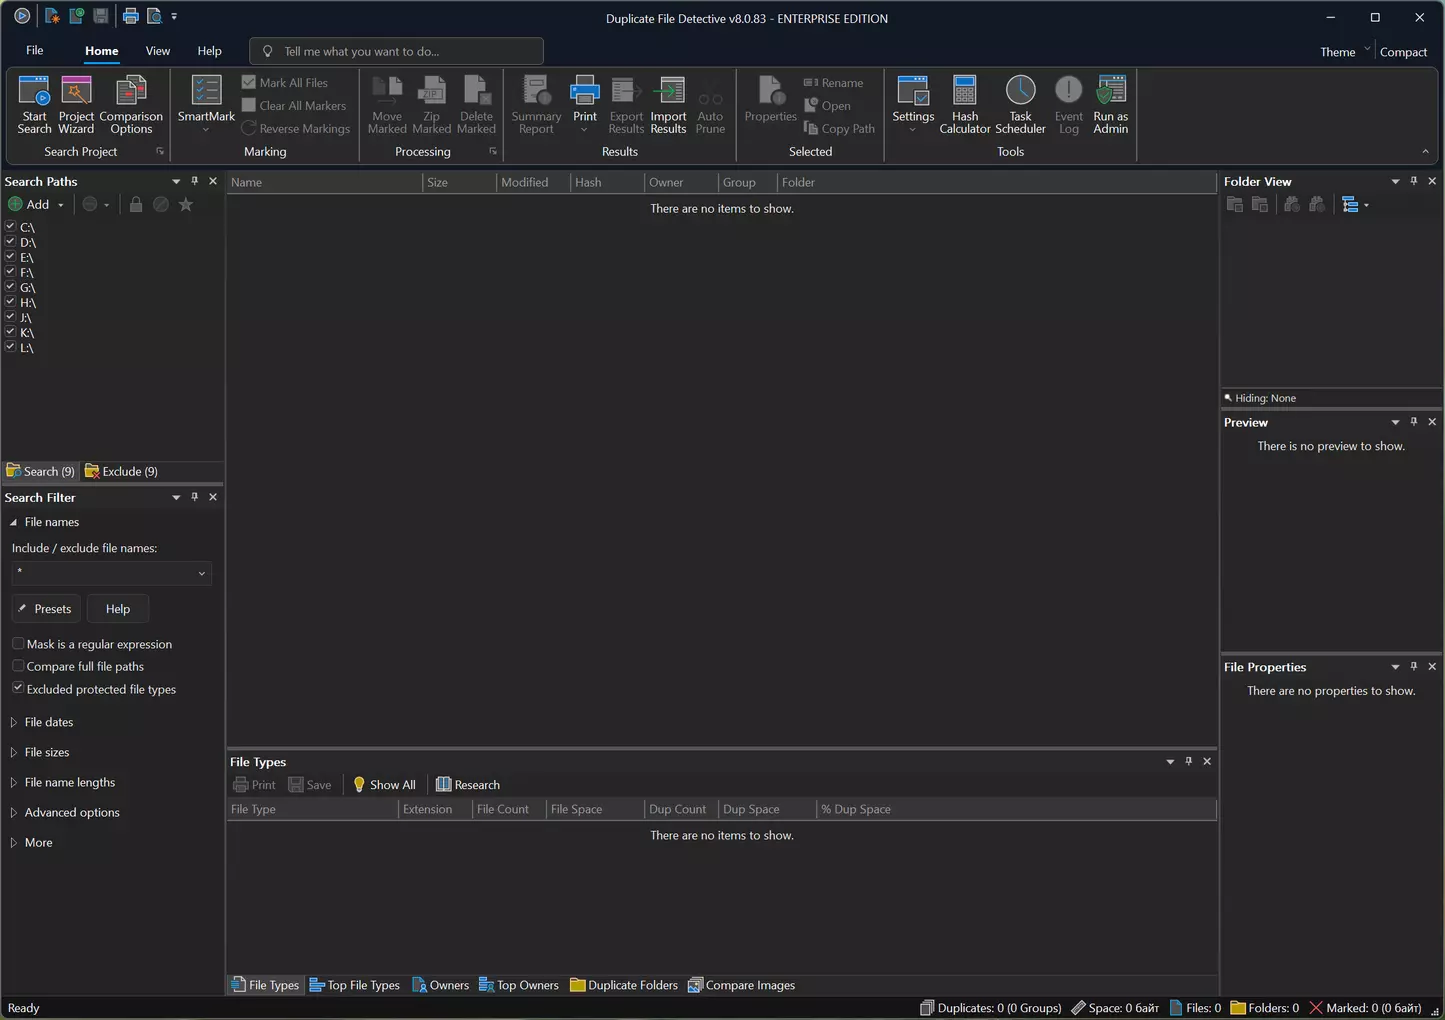Switch to the Top File Types tab
Viewport: 1445px width, 1020px height.
click(x=355, y=985)
